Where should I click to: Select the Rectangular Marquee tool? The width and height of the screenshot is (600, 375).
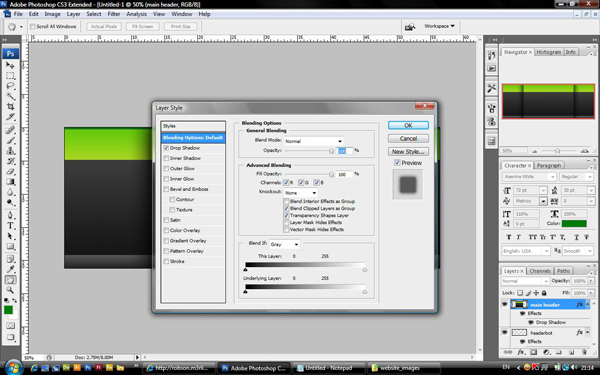coord(10,76)
